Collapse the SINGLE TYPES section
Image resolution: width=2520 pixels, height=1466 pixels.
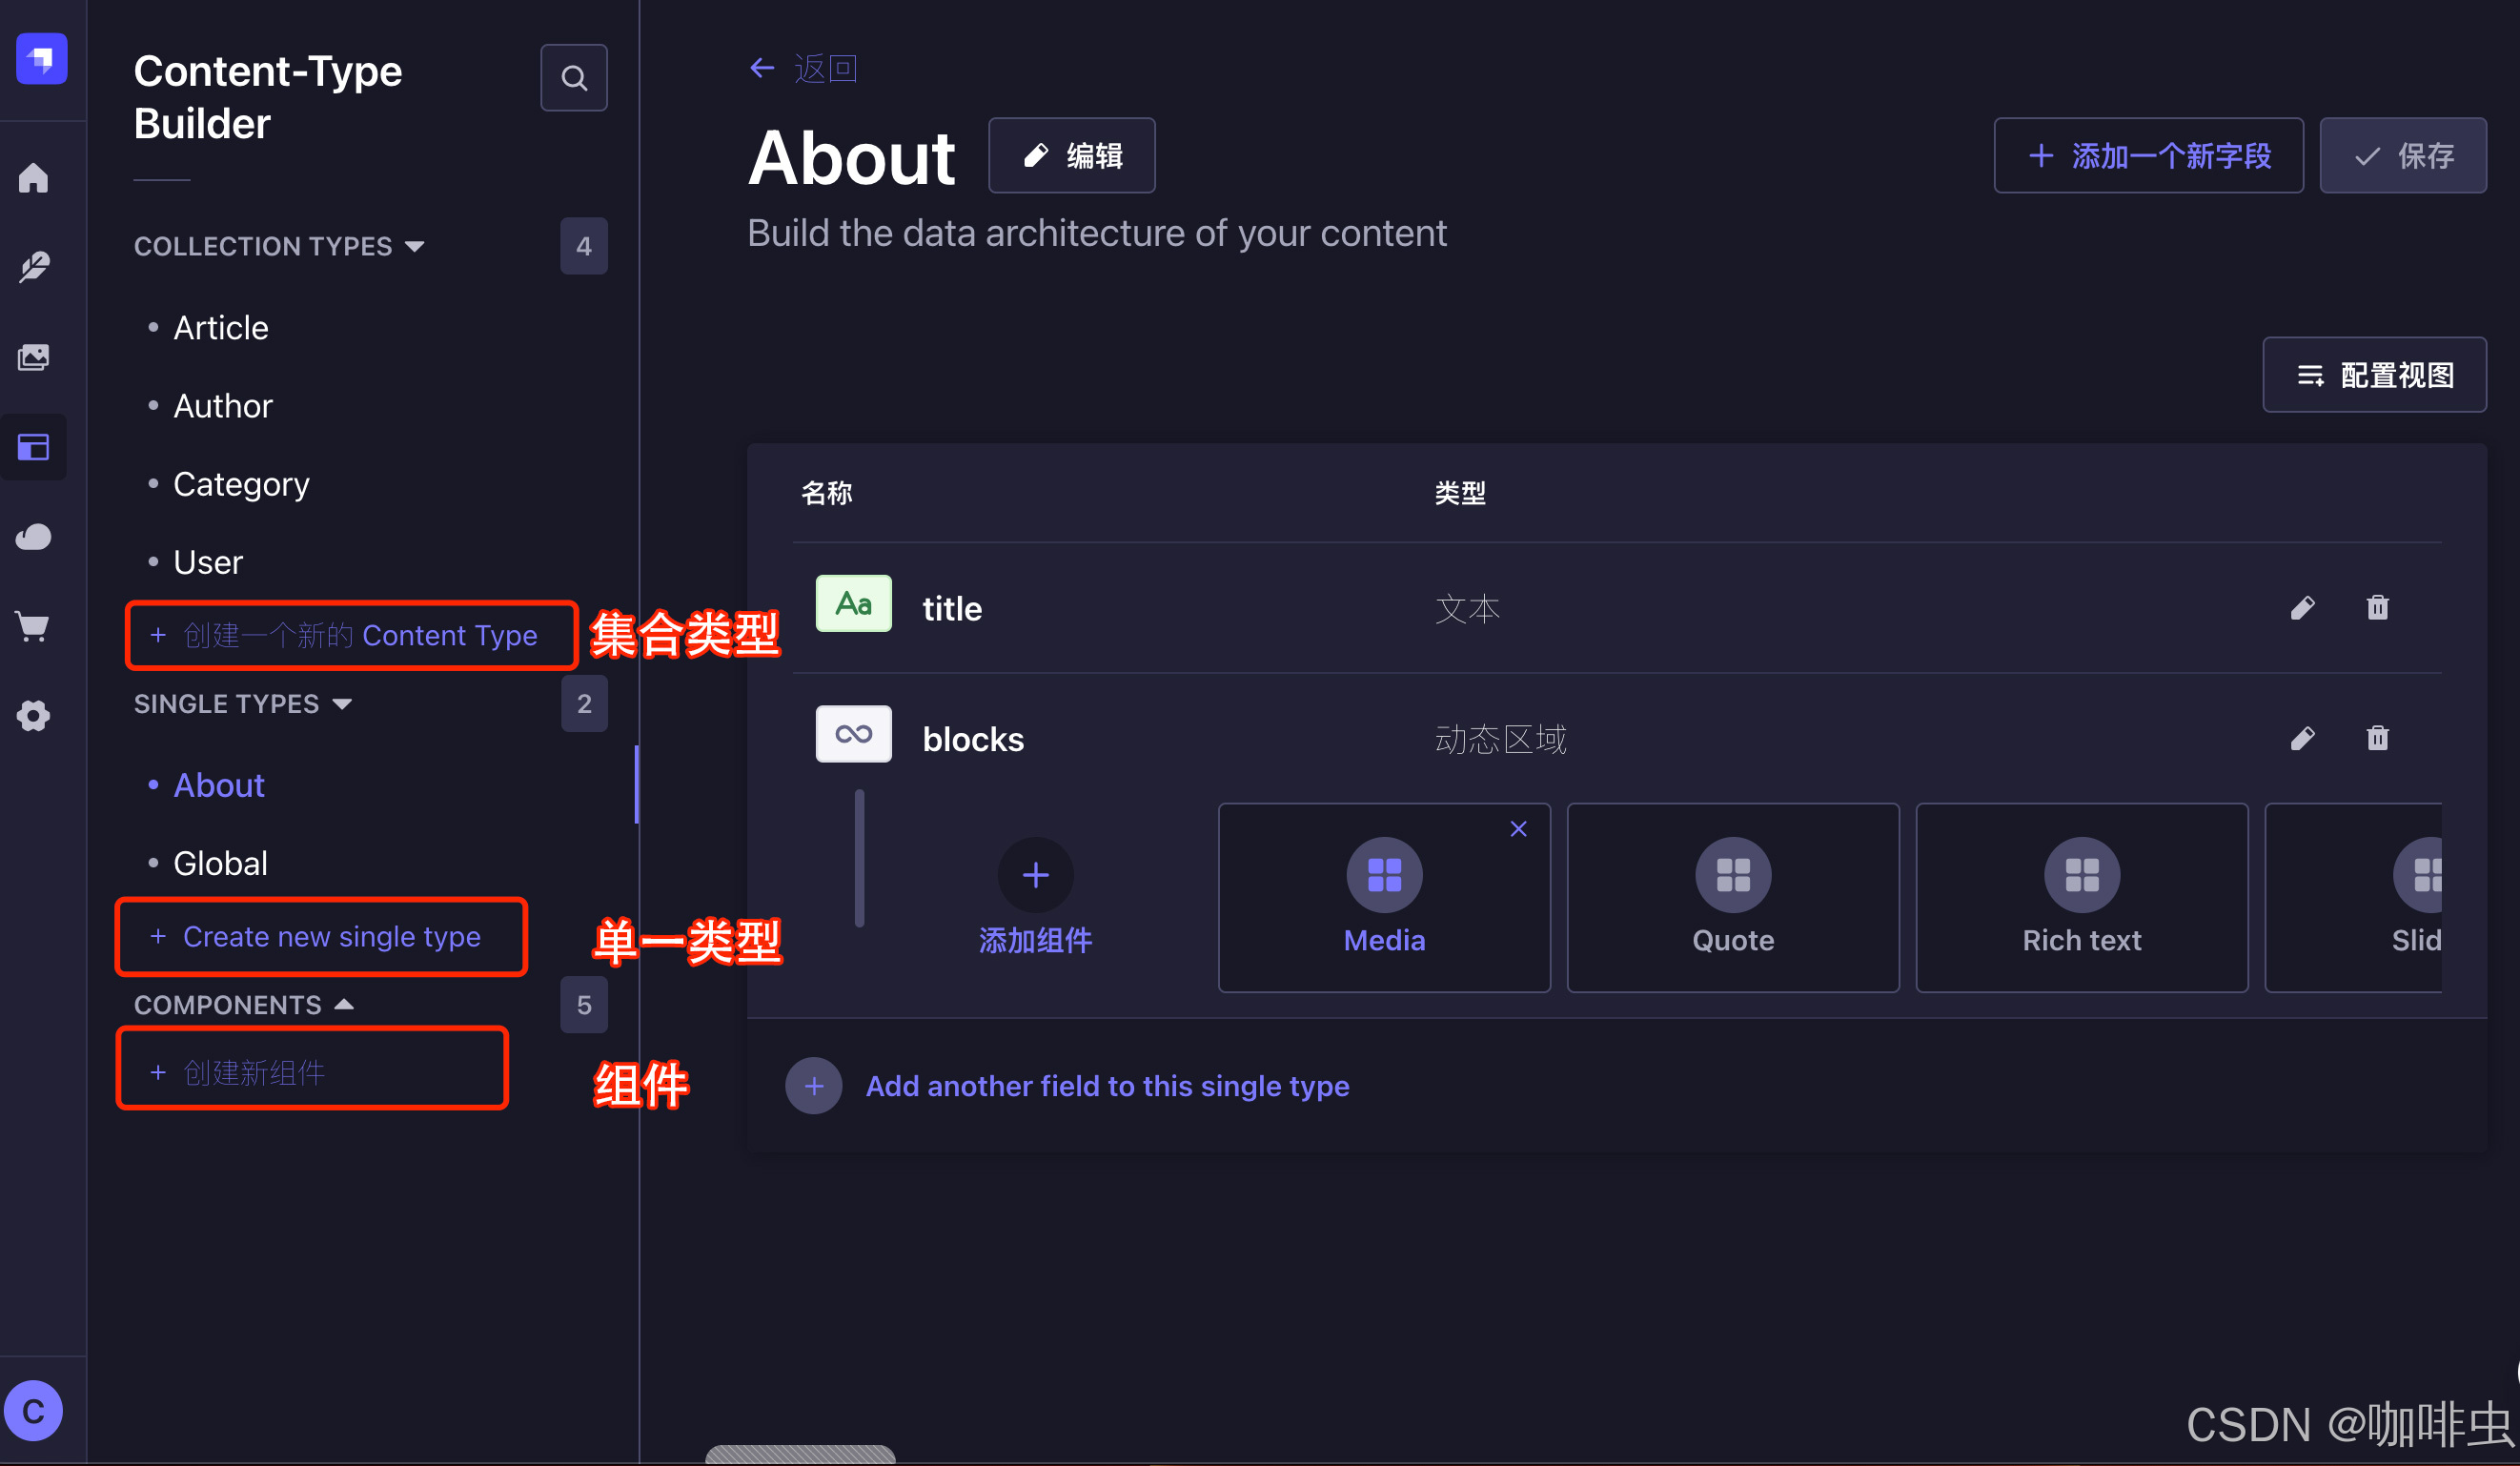[342, 704]
